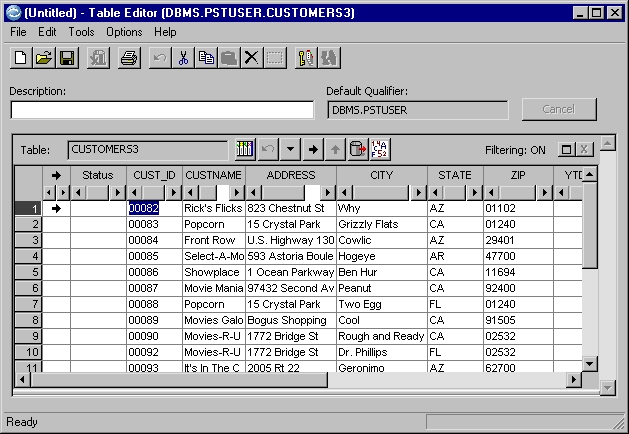Open the File menu
Viewport: 629px width, 434px height.
(18, 32)
